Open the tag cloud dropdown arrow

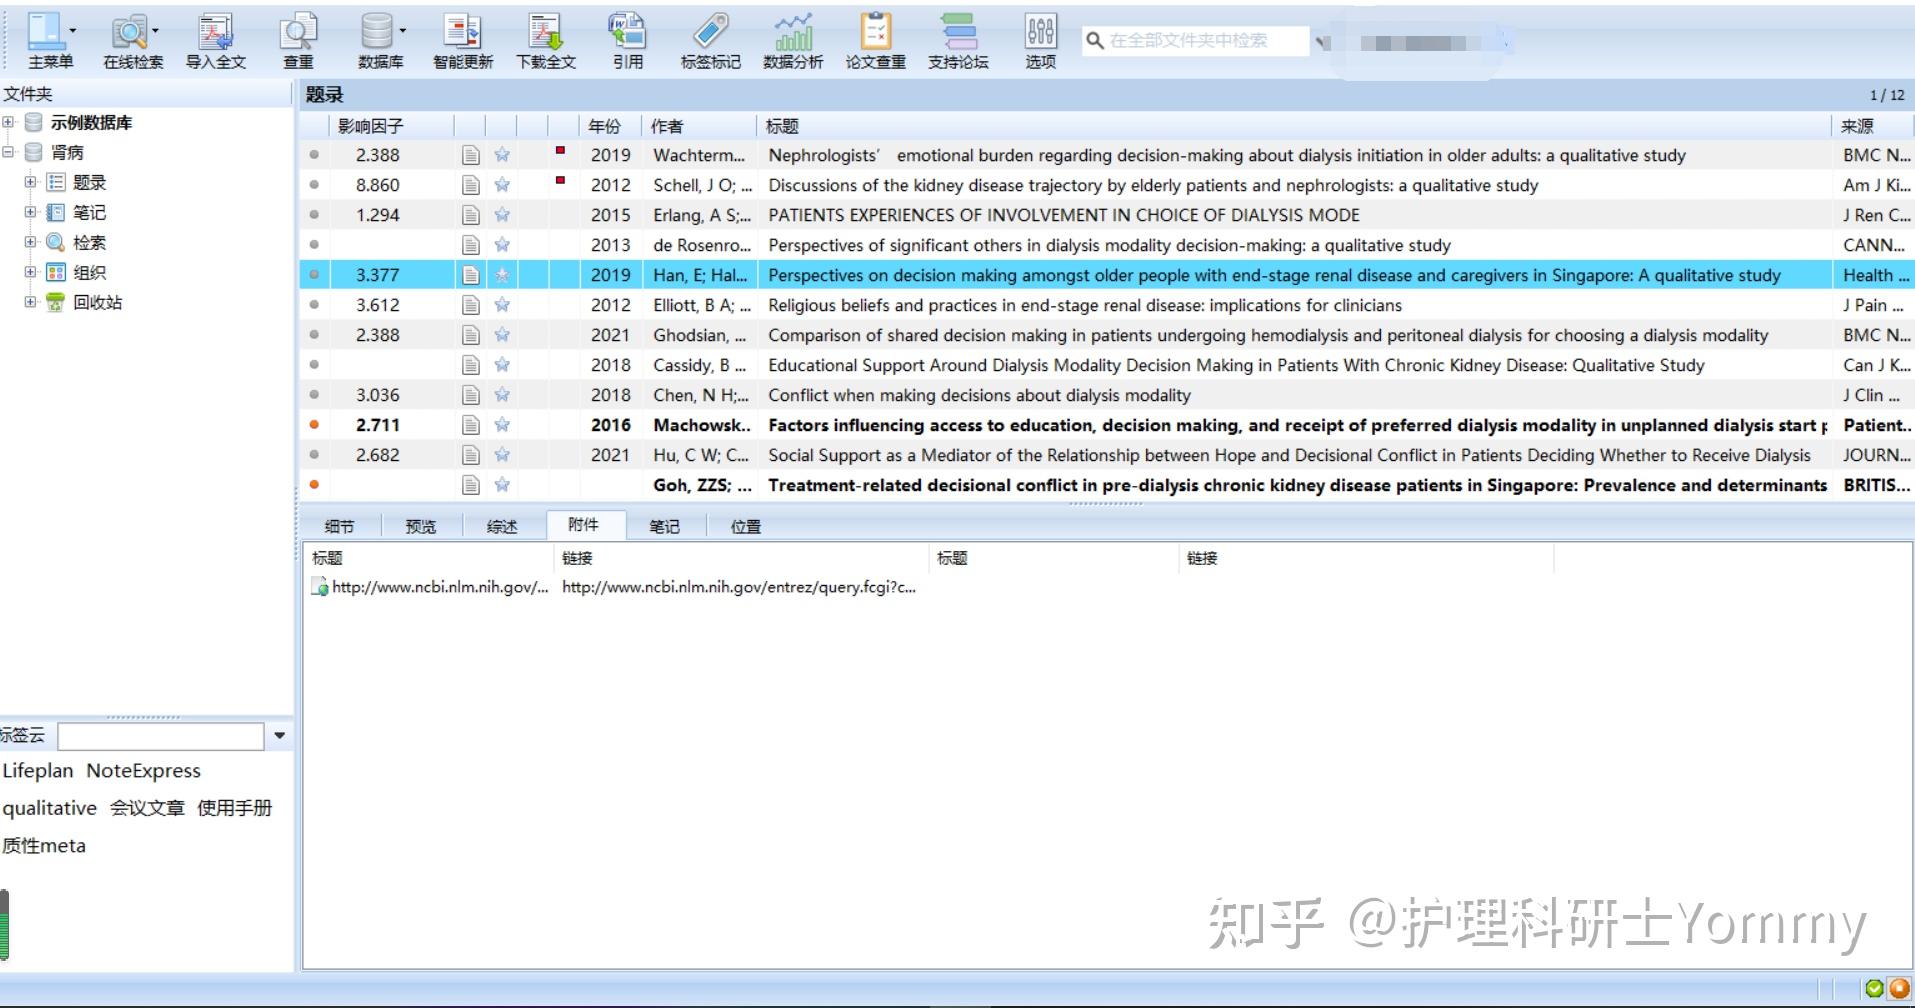[x=279, y=736]
